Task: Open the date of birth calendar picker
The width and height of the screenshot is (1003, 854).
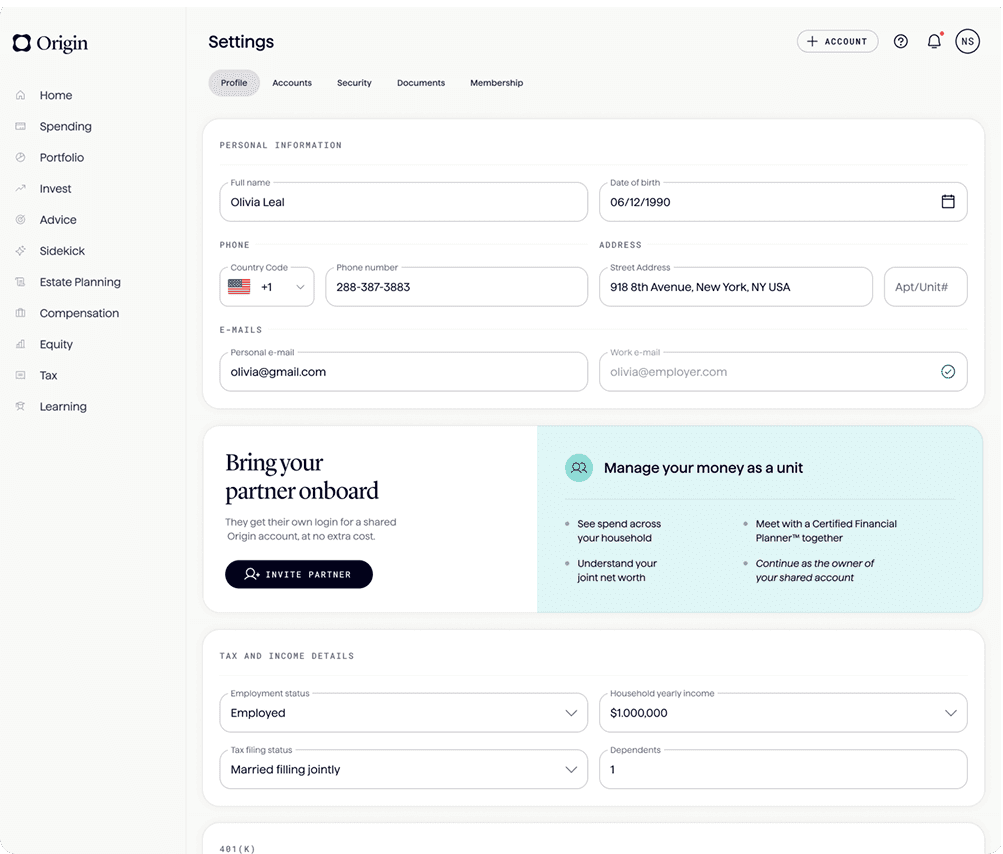Action: pyautogui.click(x=948, y=202)
